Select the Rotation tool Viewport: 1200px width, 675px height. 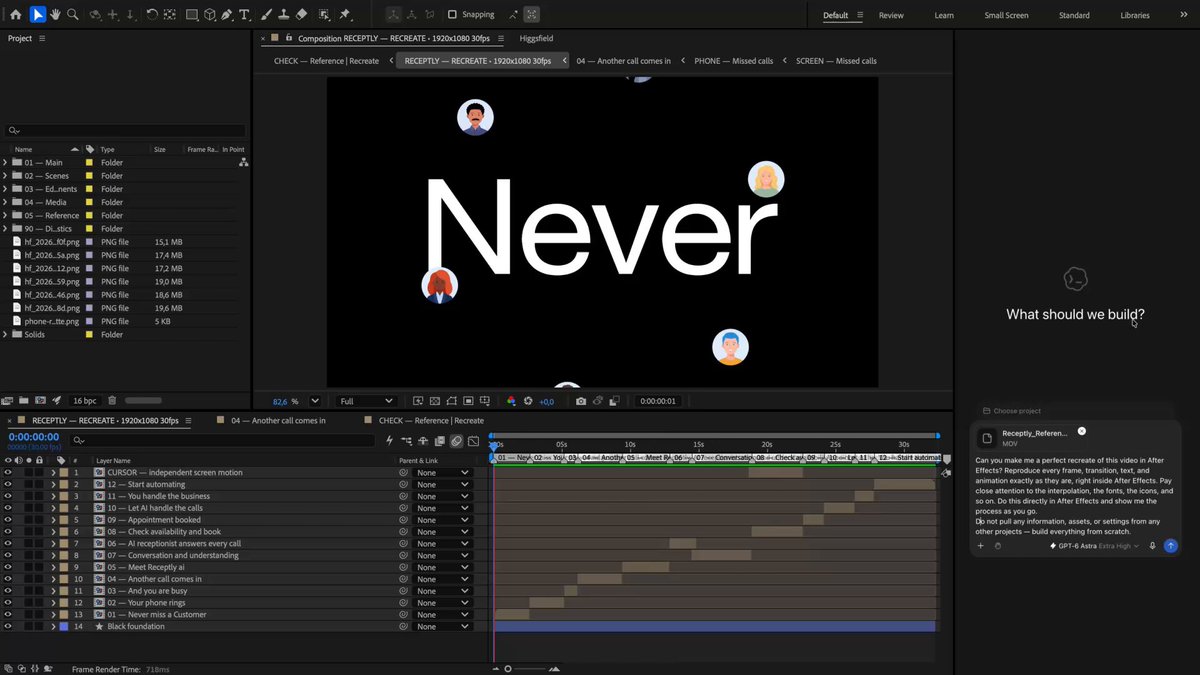pyautogui.click(x=152, y=15)
